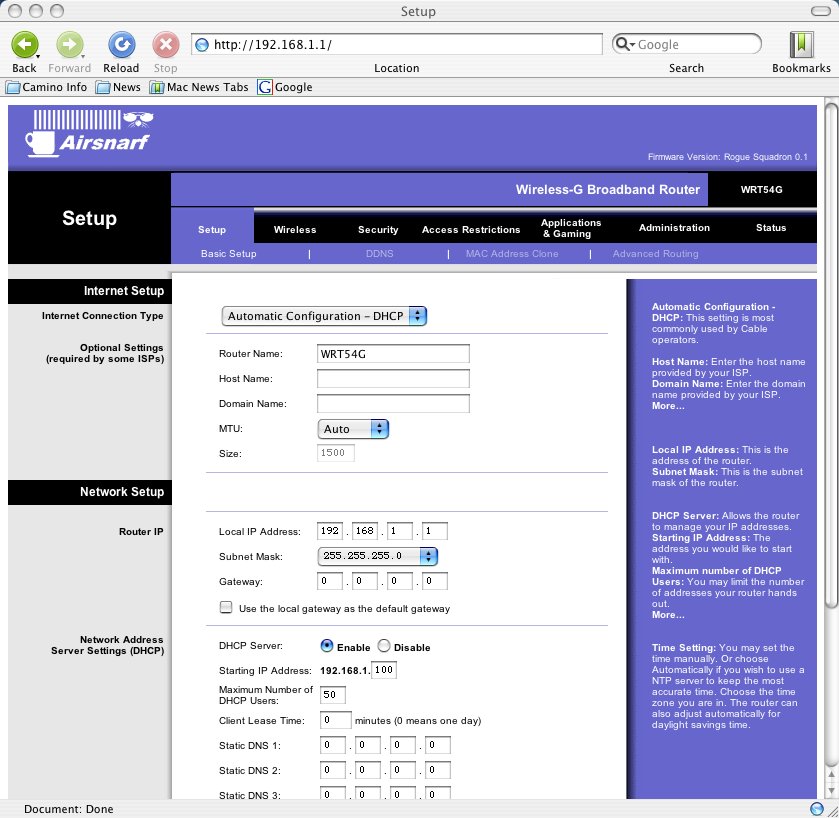Open the Mac News Tabs bookmark
Image resolution: width=839 pixels, height=818 pixels.
(198, 87)
